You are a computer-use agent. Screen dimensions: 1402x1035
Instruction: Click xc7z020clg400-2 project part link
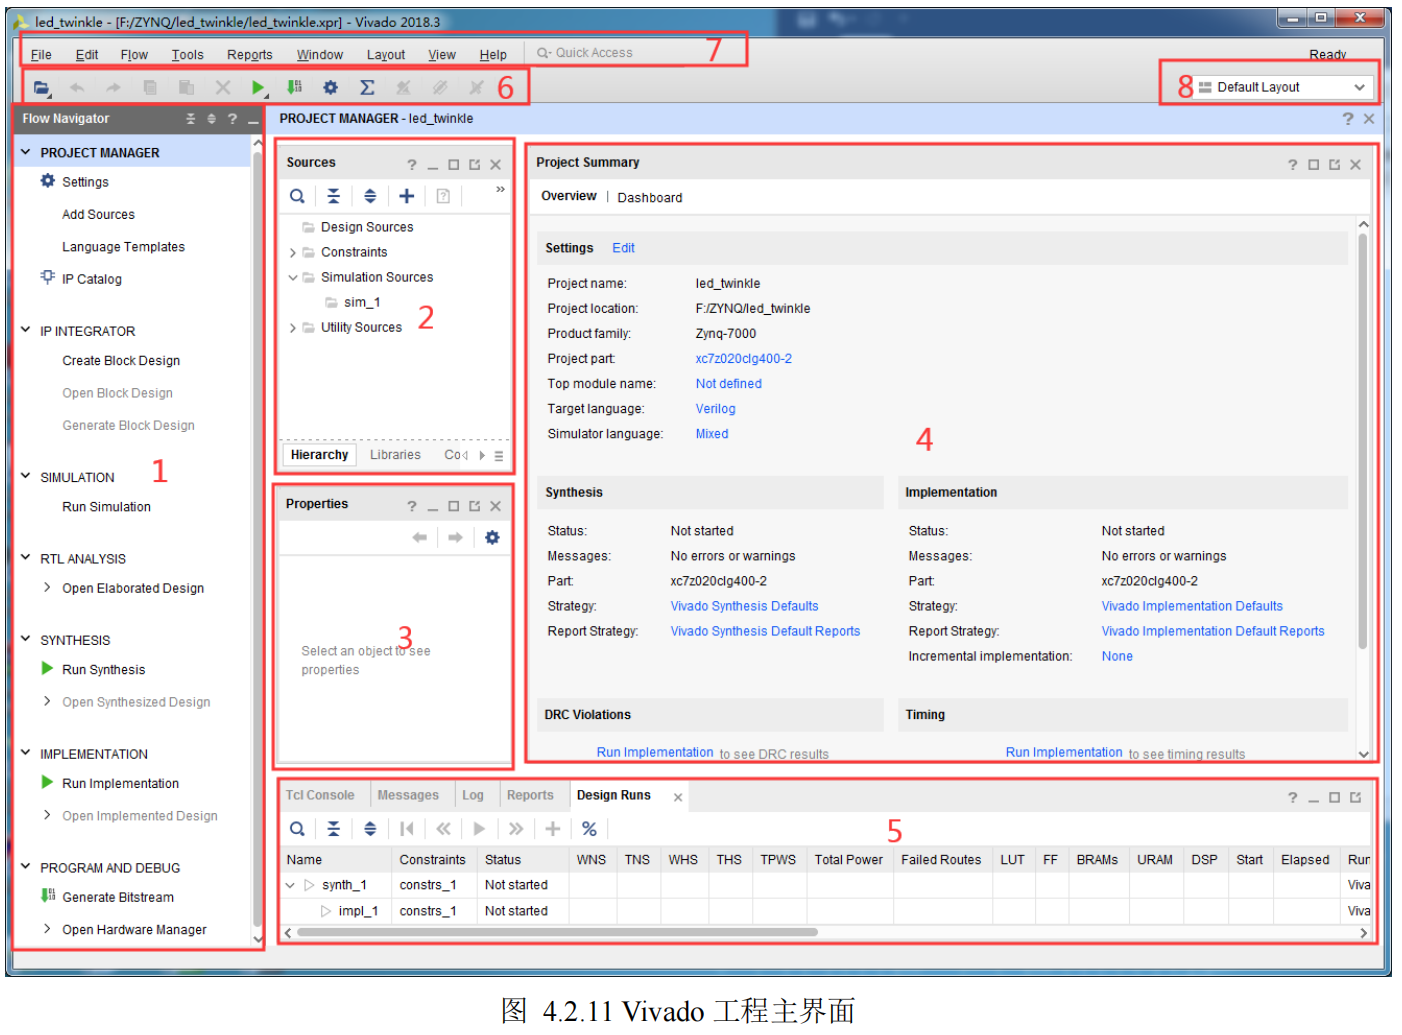coord(743,359)
